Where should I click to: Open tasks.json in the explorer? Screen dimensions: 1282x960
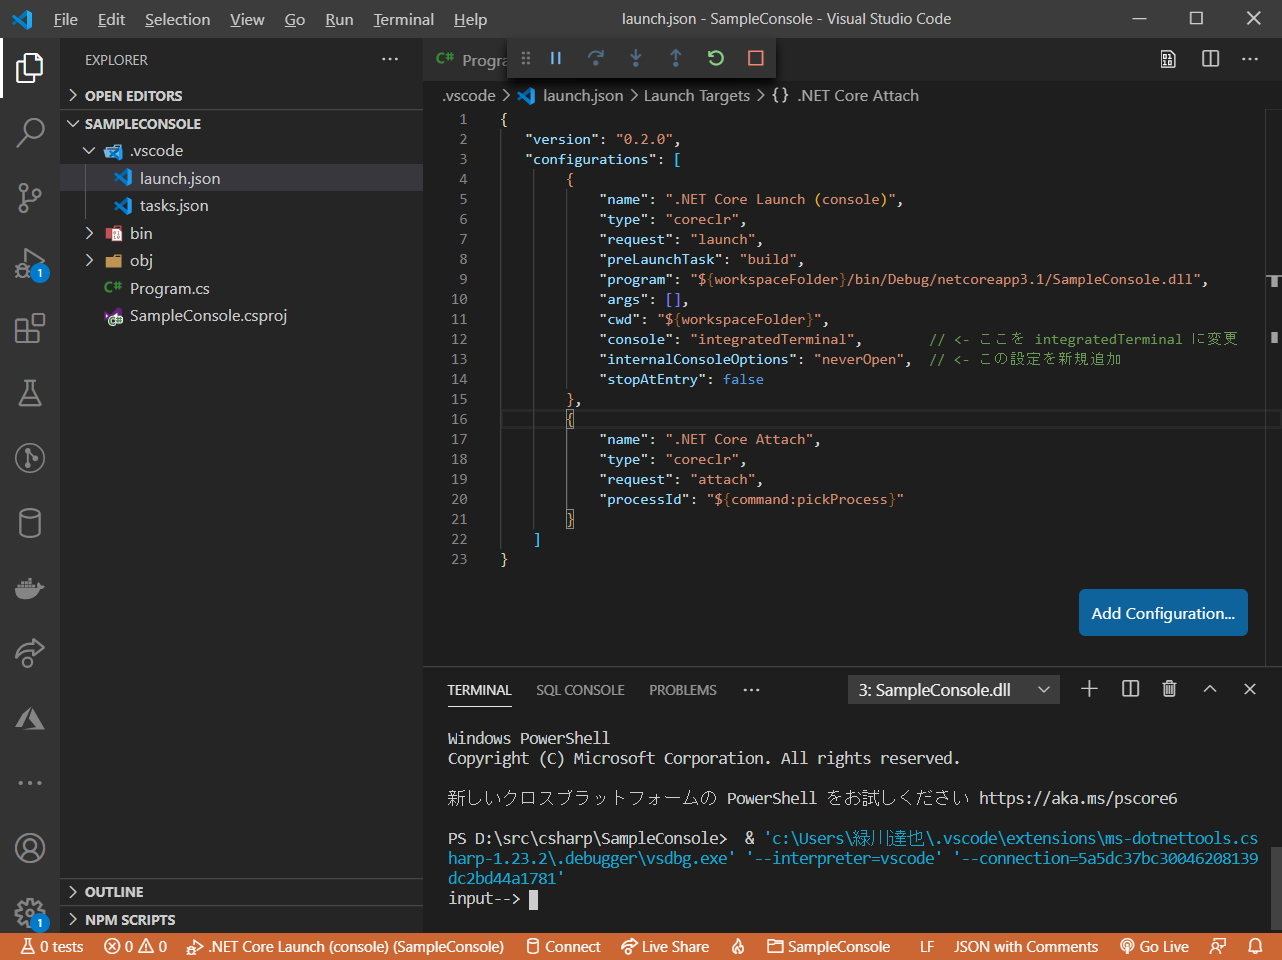pyautogui.click(x=241, y=206)
